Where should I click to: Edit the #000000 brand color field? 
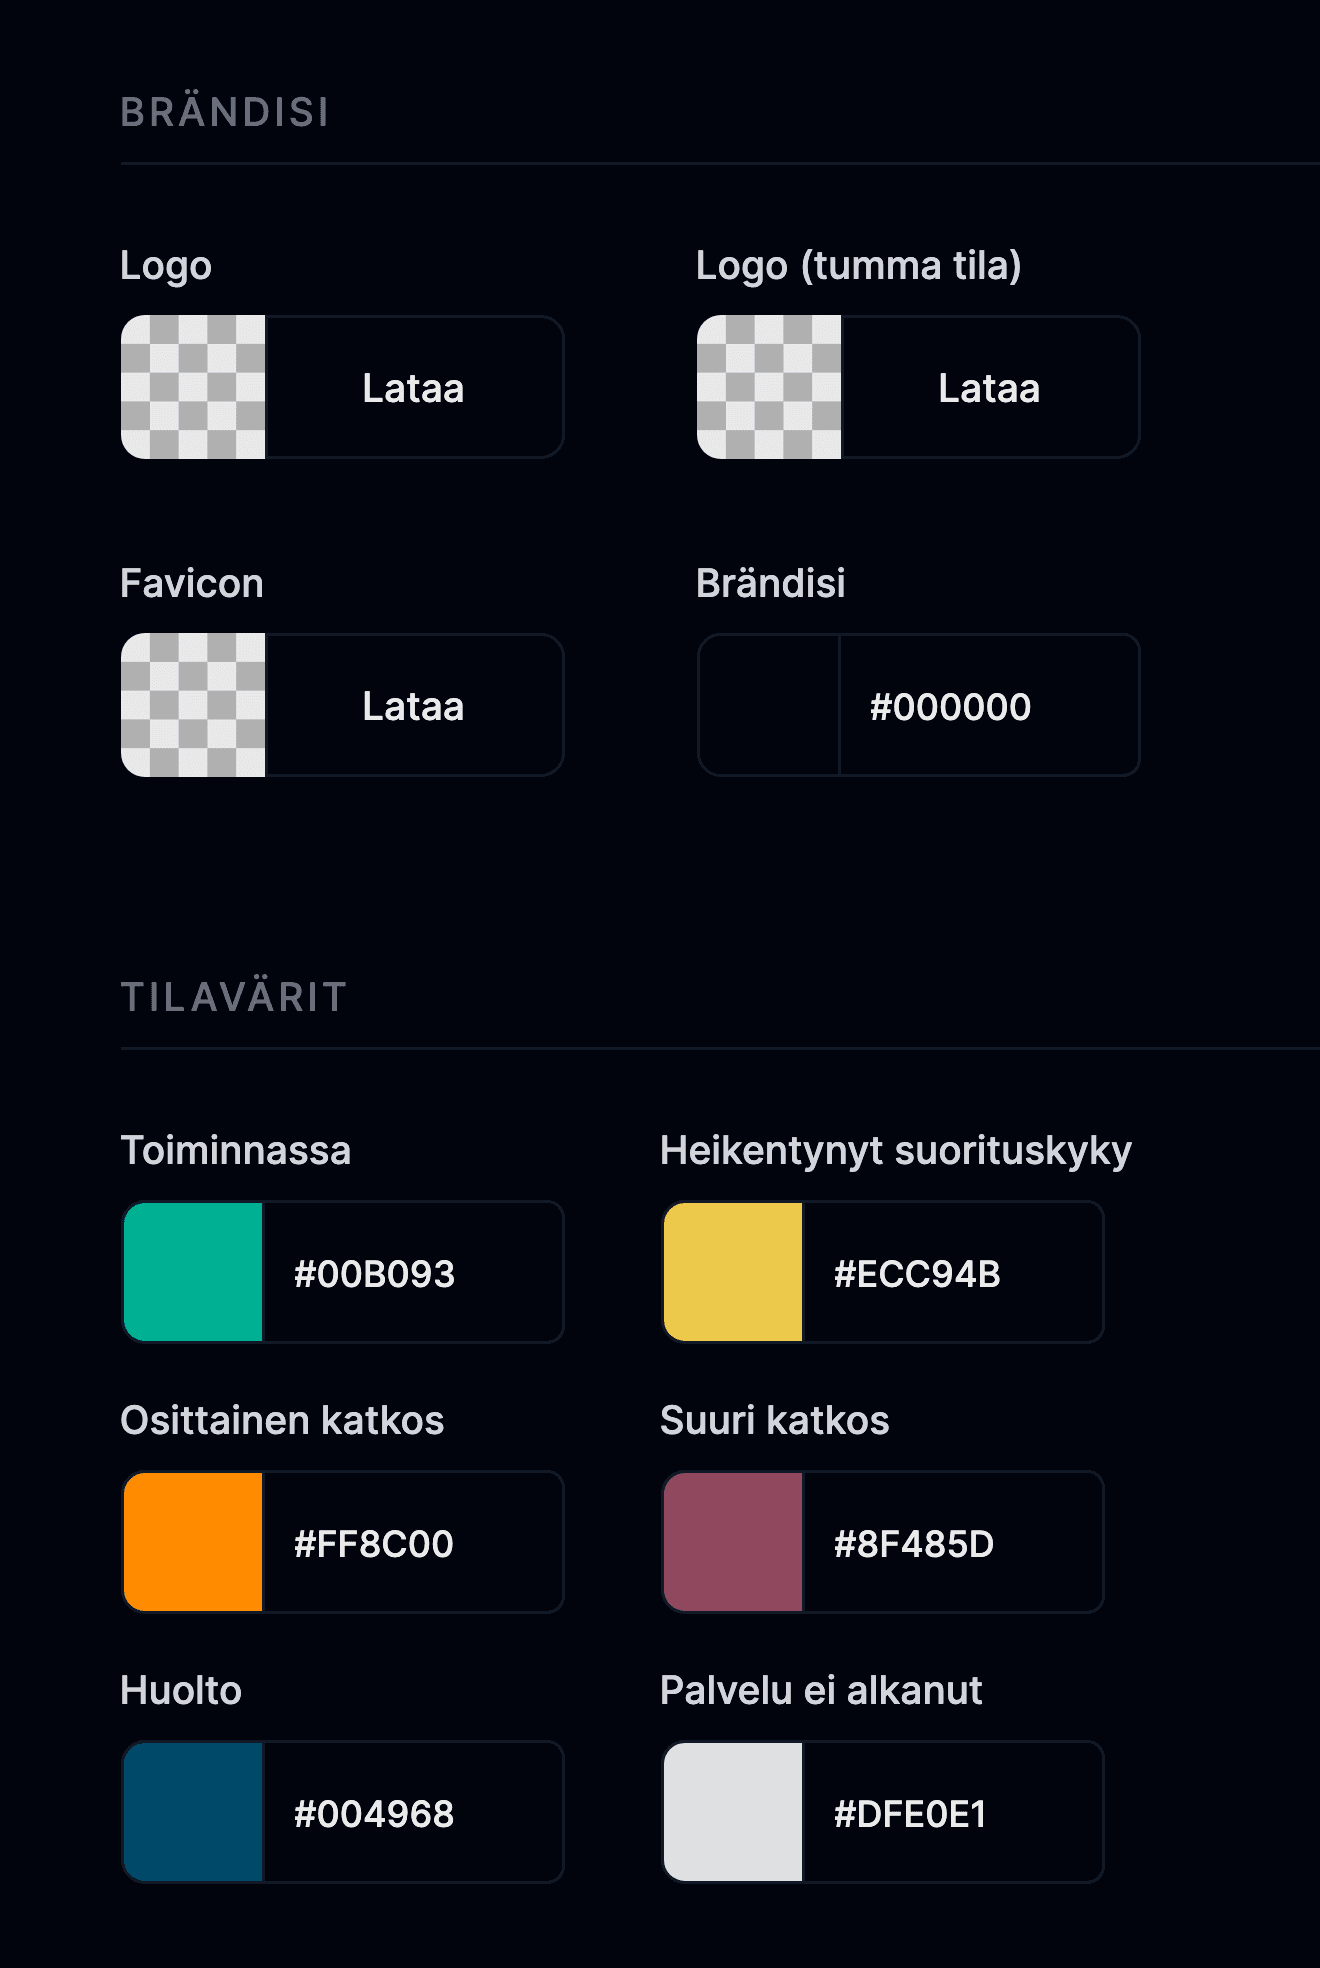point(990,705)
